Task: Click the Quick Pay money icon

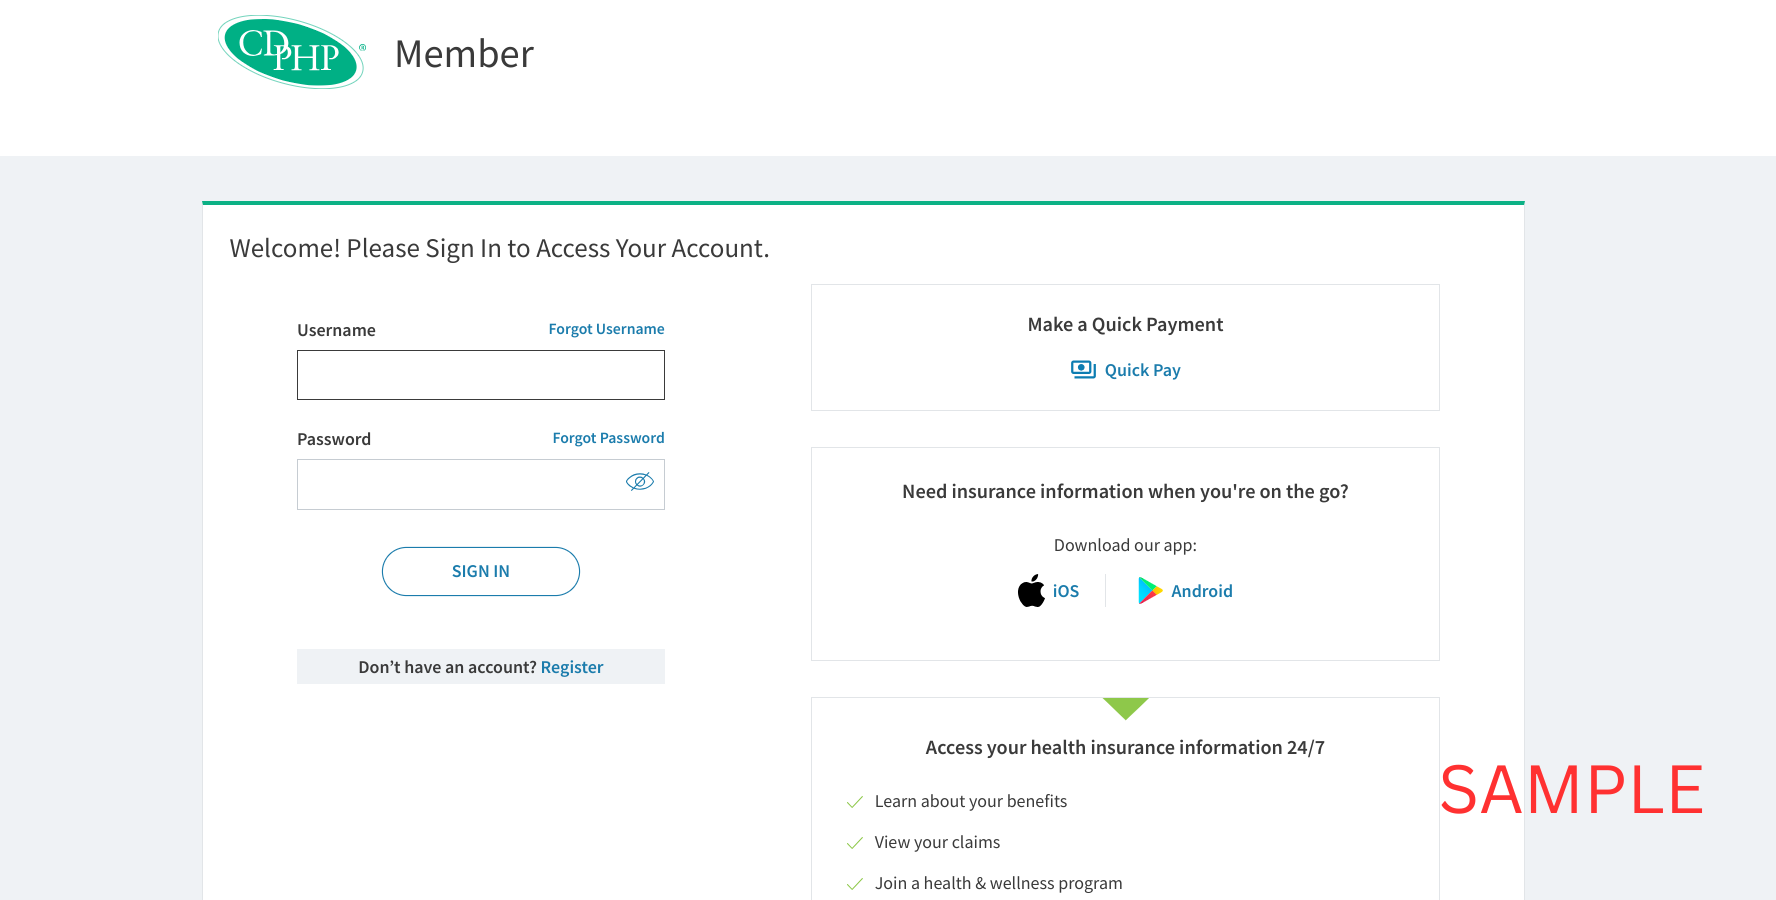Action: point(1083,370)
